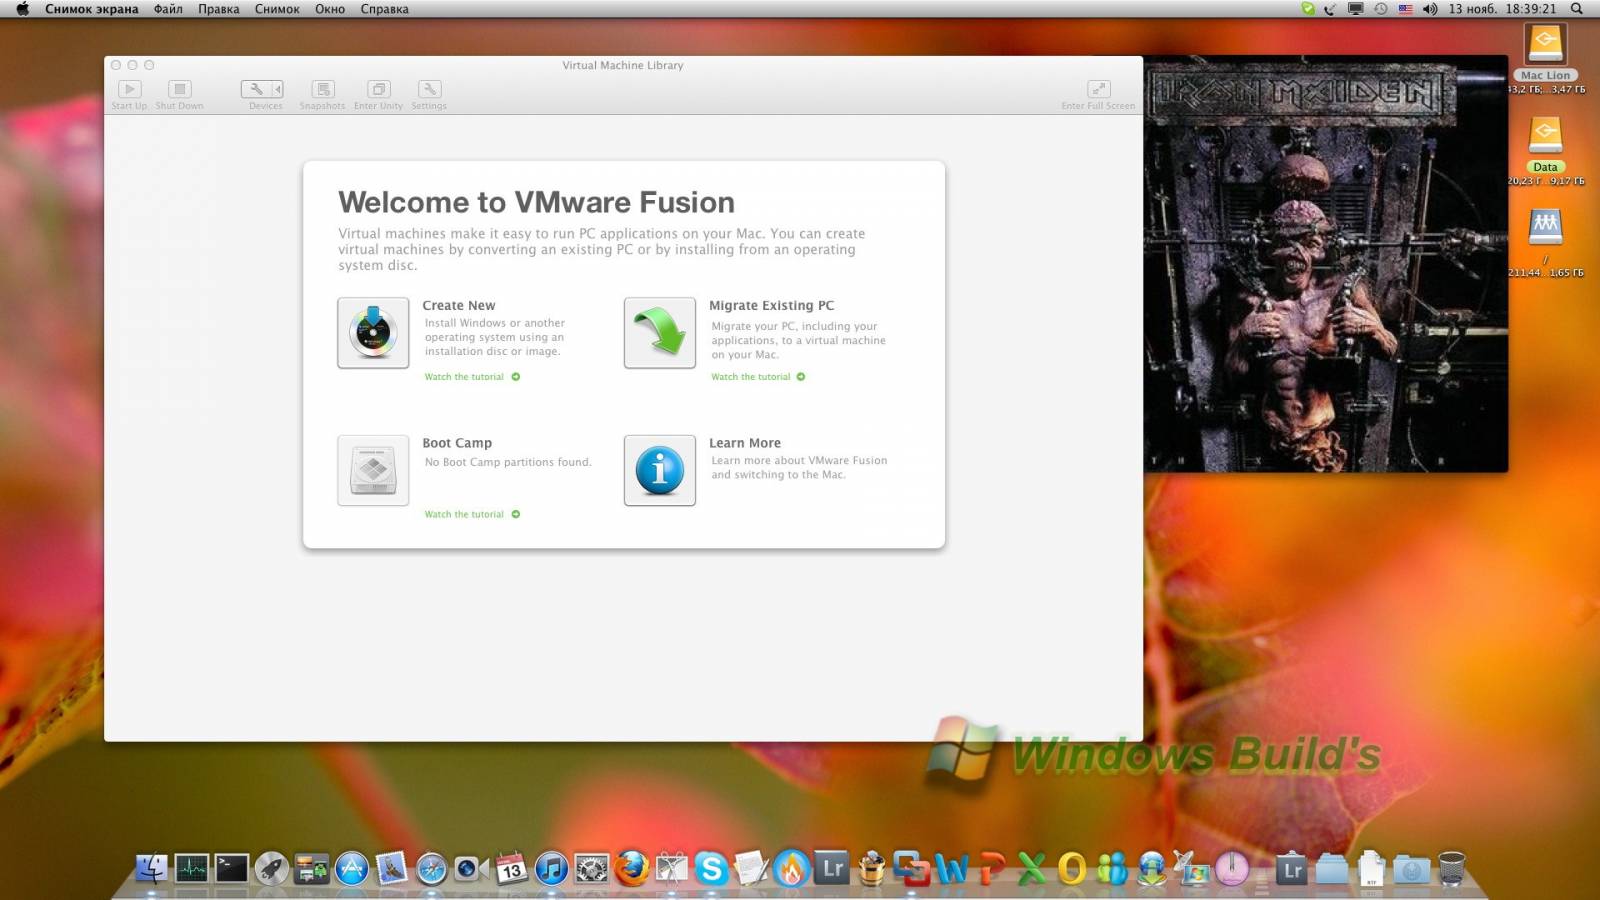Open Skype in the Dock

(711, 868)
